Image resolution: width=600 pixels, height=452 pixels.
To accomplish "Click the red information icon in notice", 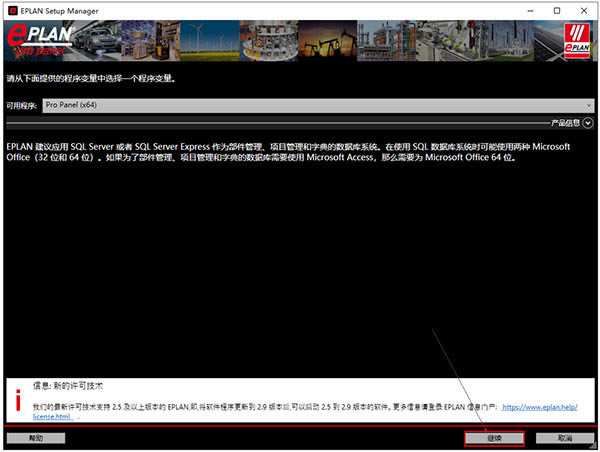I will 17,398.
